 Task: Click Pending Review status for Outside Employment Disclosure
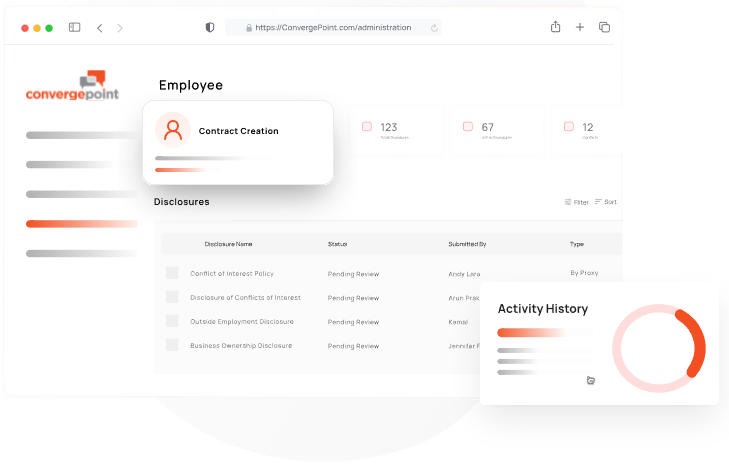coord(353,322)
